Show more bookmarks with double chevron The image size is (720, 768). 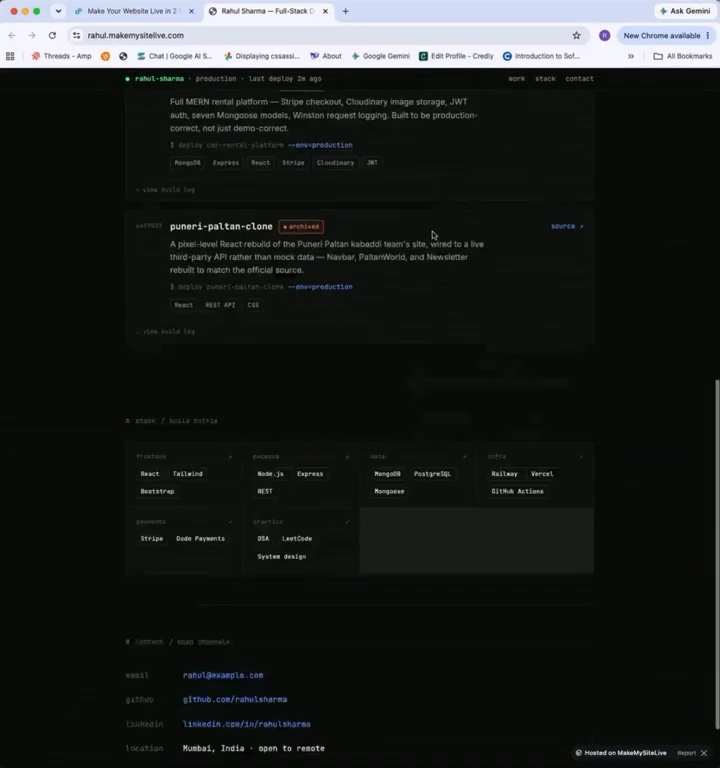click(631, 56)
